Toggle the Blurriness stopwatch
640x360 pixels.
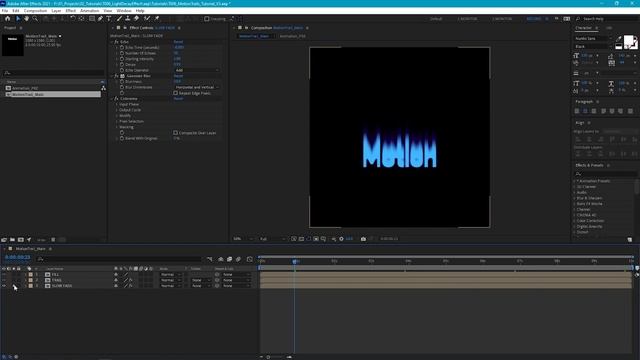pyautogui.click(x=122, y=82)
